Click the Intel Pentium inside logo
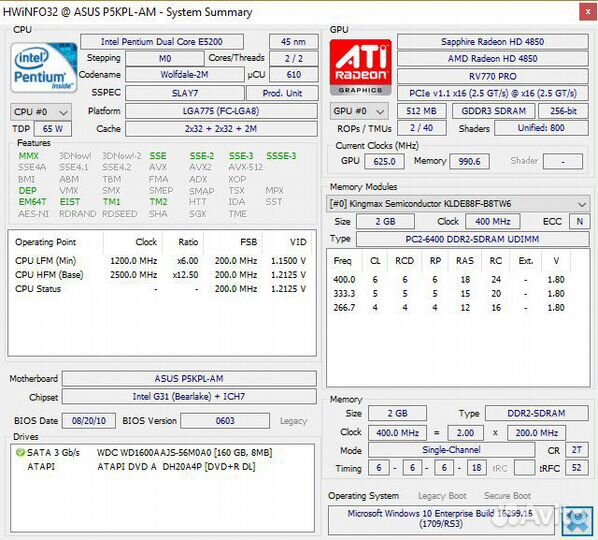Image resolution: width=598 pixels, height=540 pixels. click(43, 68)
